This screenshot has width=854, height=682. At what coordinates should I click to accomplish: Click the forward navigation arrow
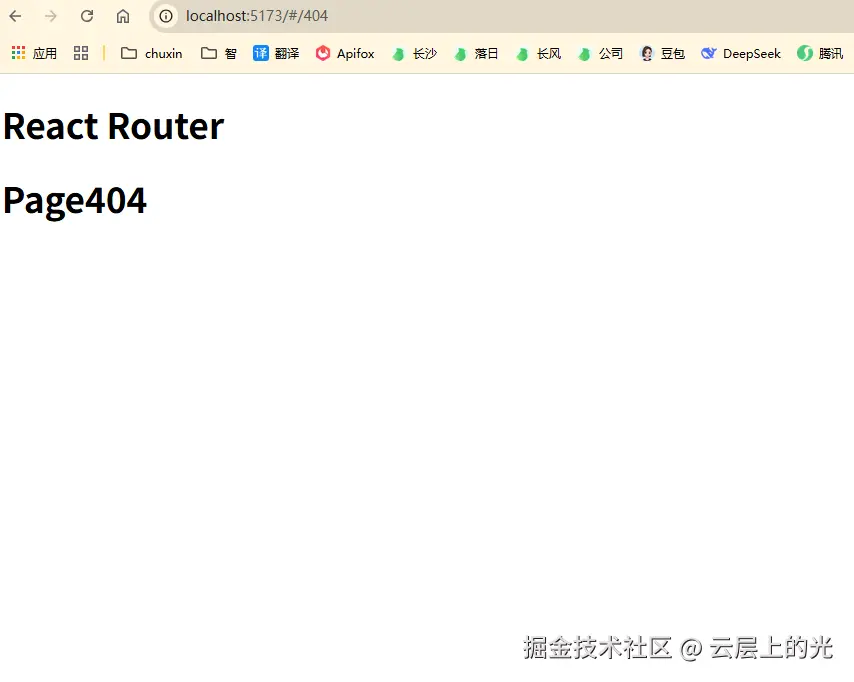point(51,16)
